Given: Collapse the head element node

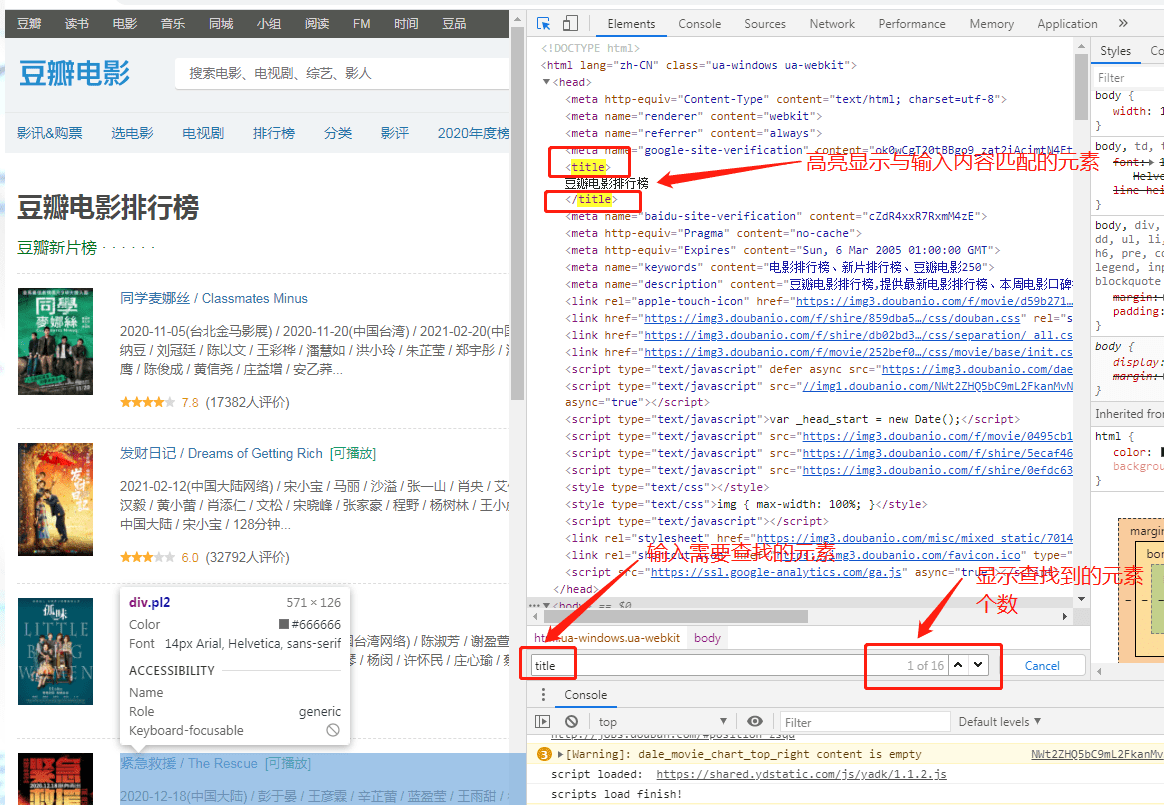Looking at the screenshot, I should [546, 82].
